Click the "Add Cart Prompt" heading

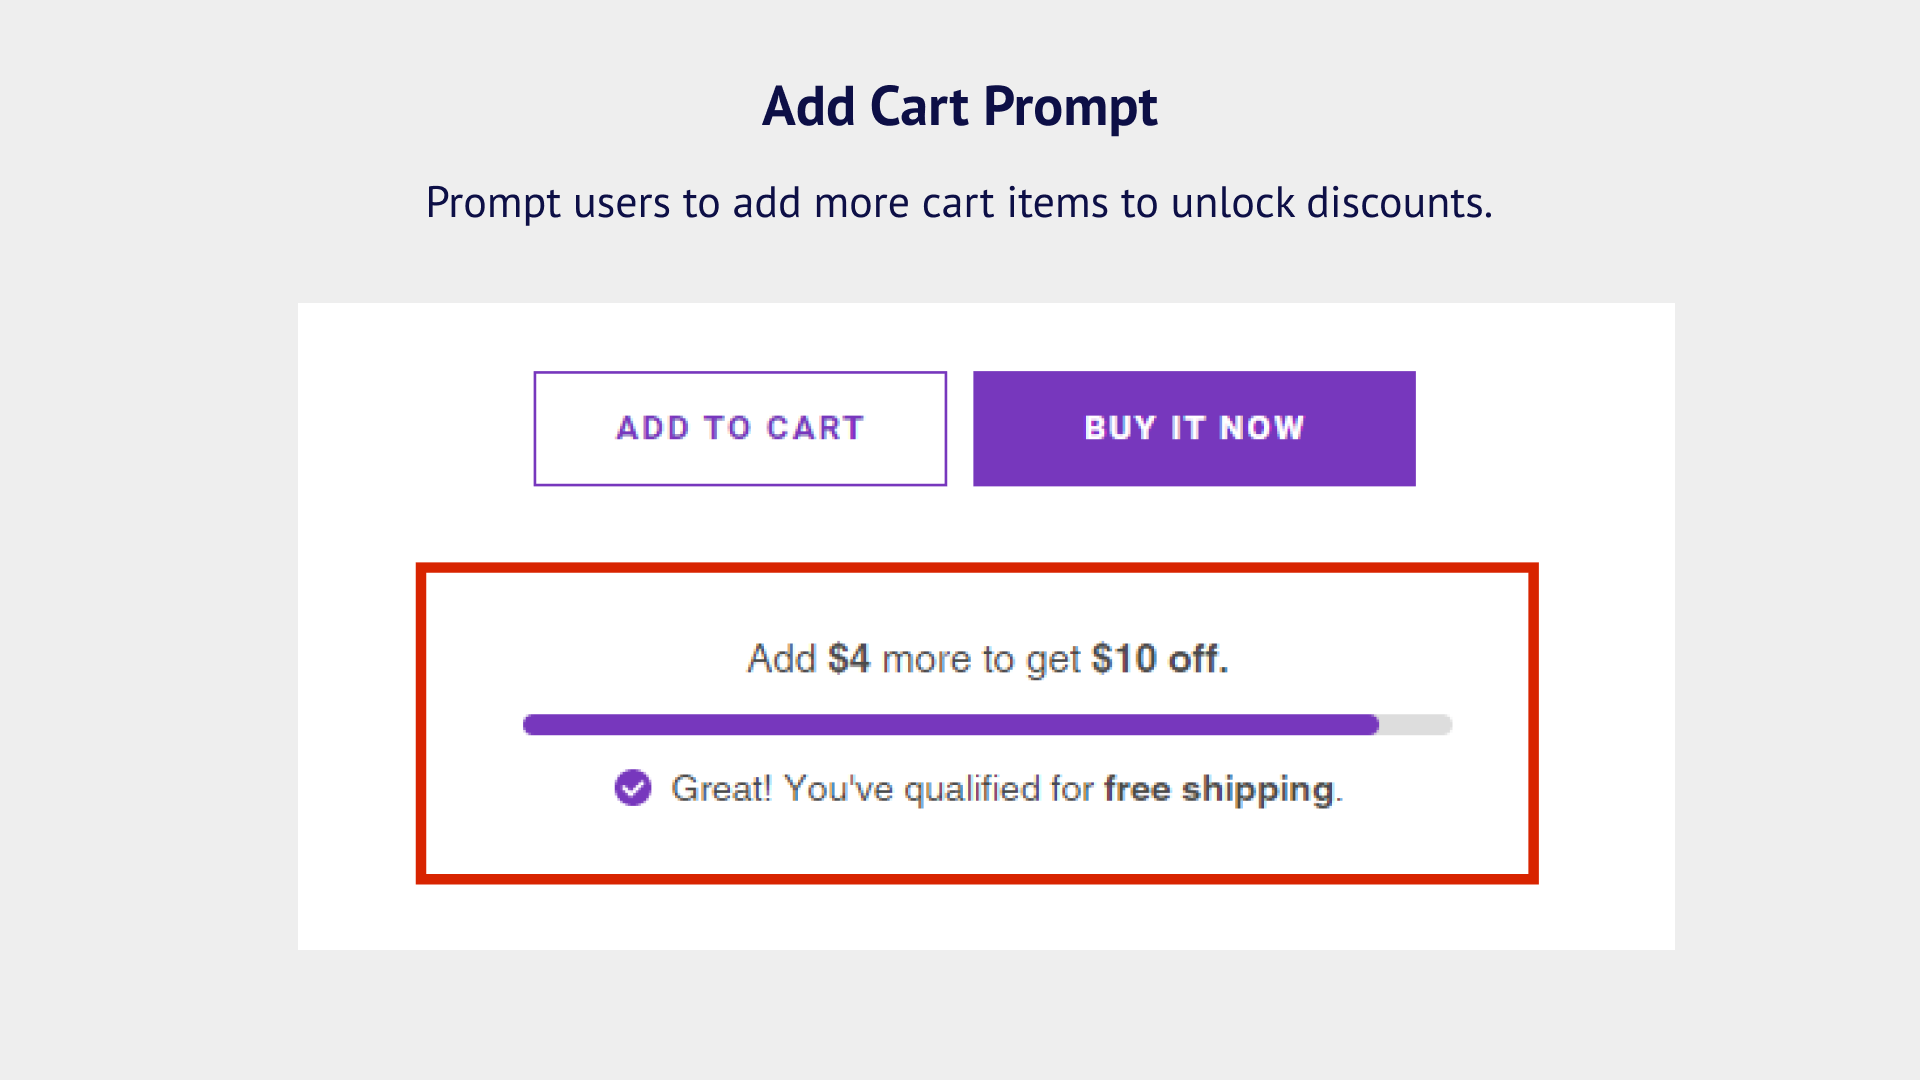(960, 106)
